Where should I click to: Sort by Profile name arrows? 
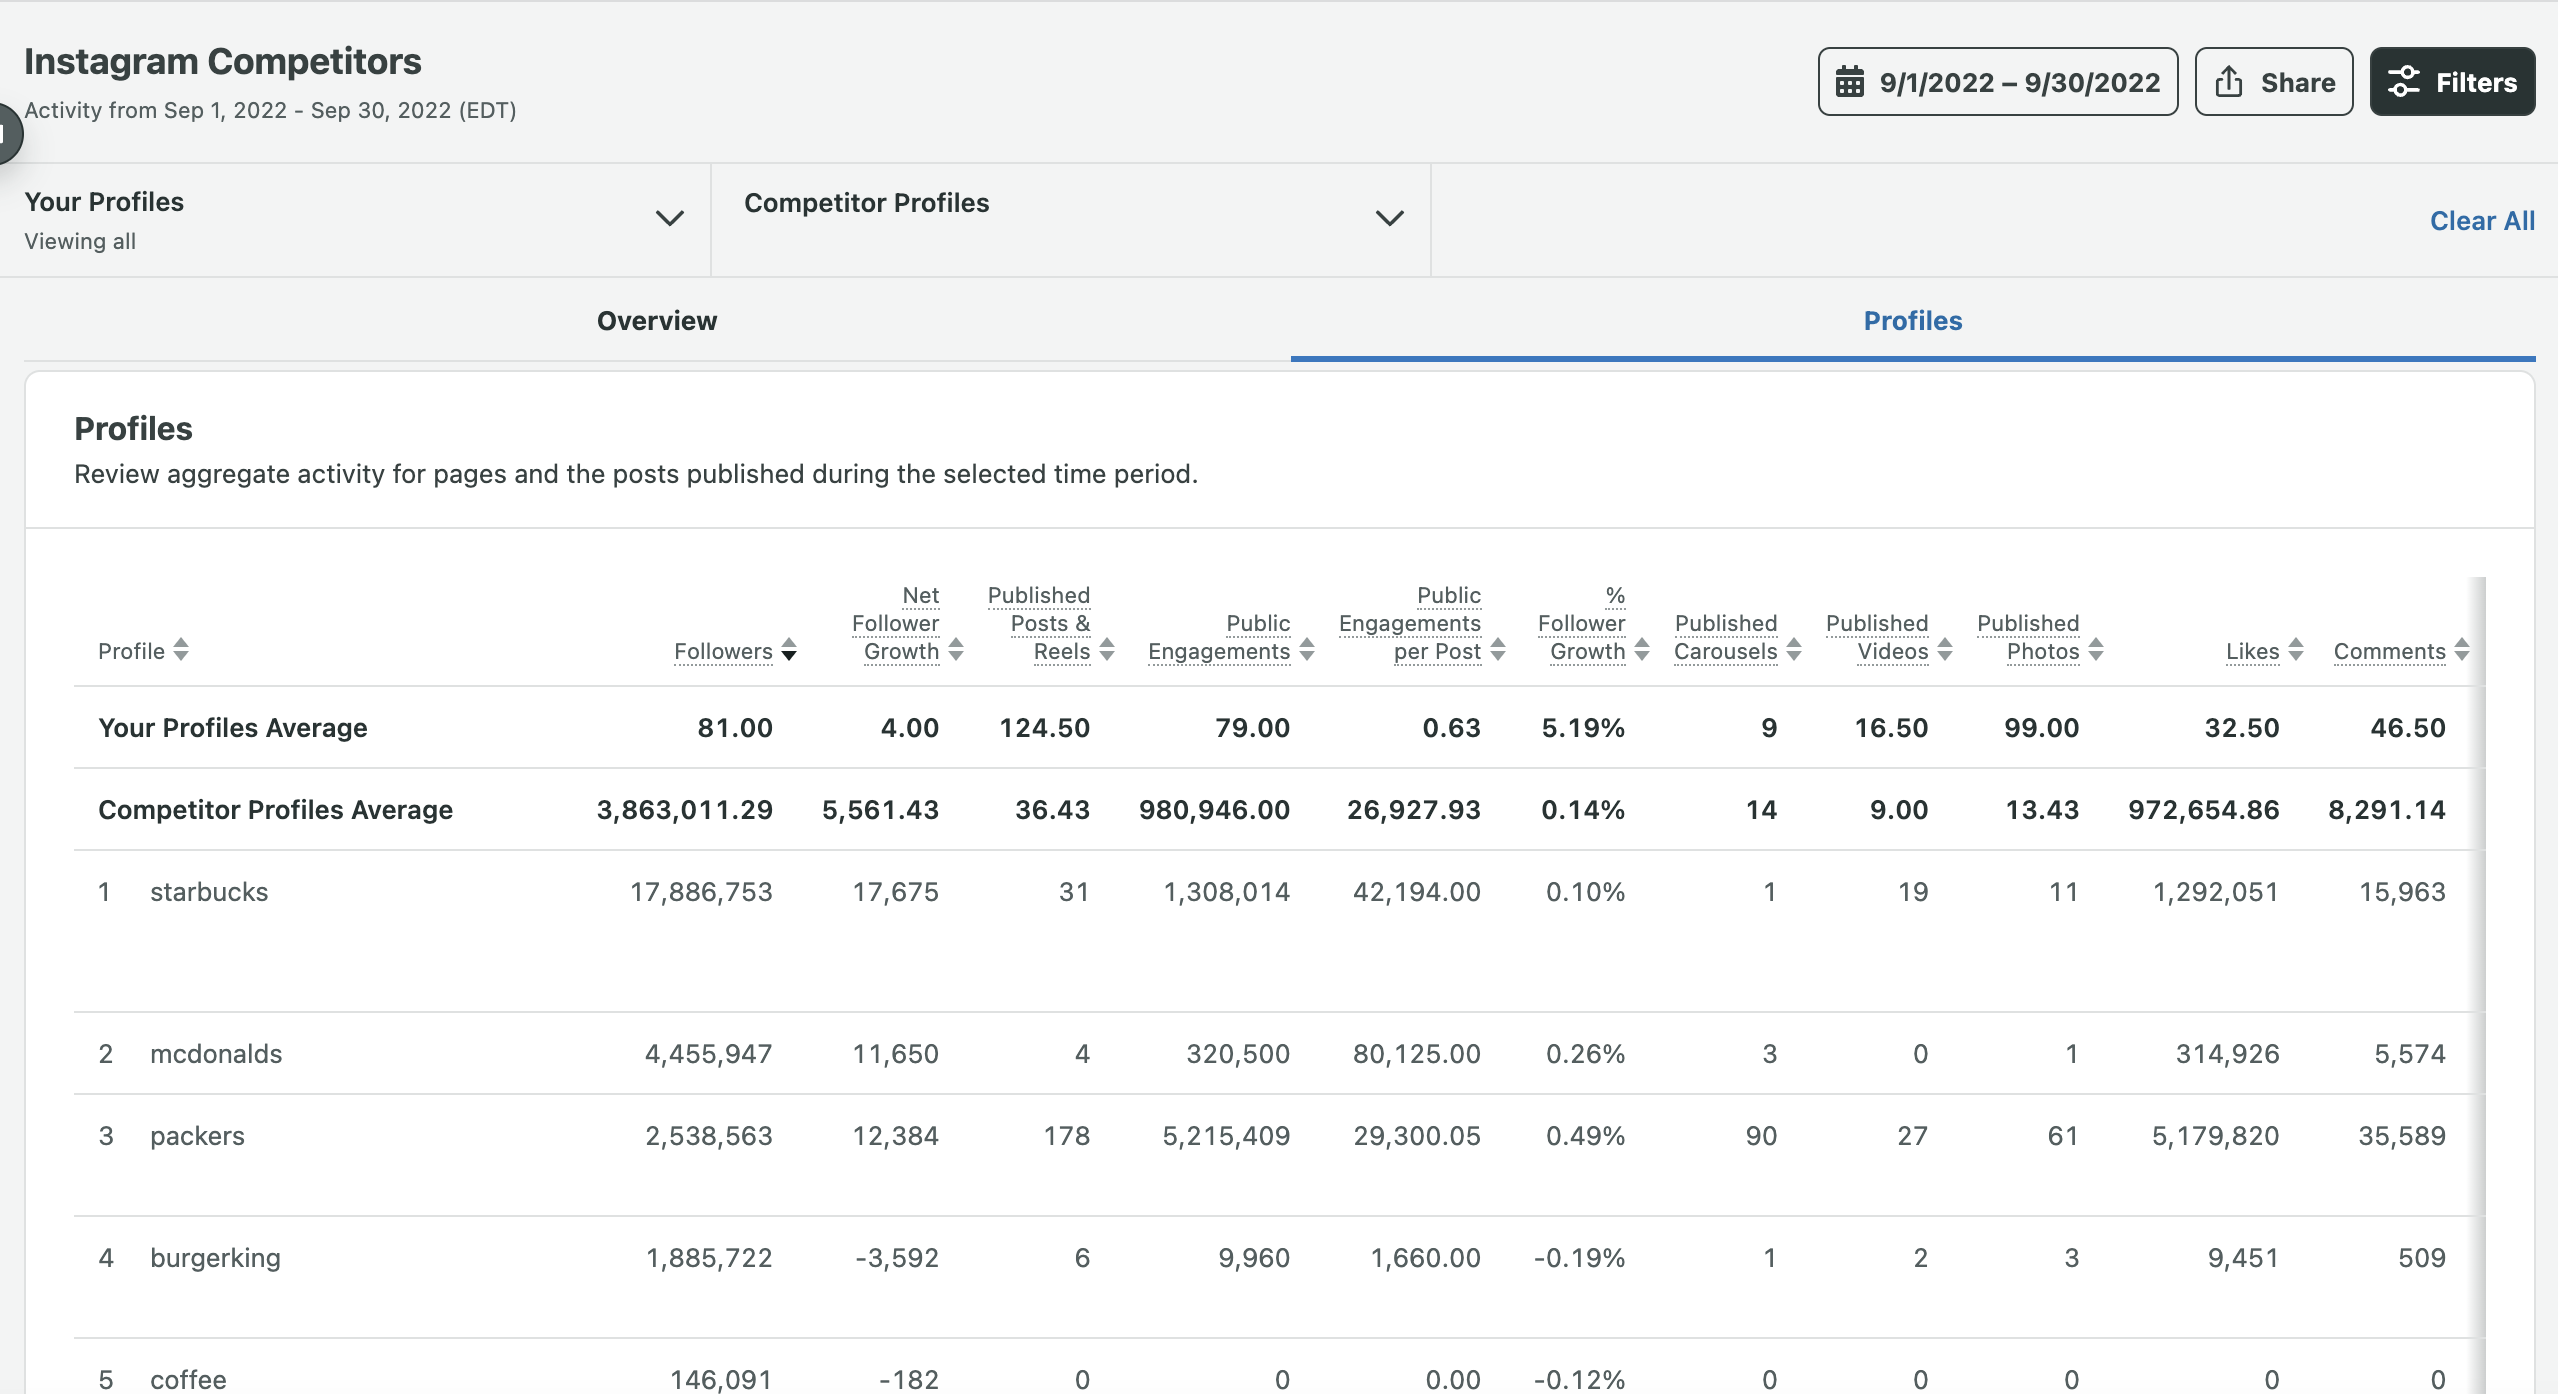coord(181,651)
